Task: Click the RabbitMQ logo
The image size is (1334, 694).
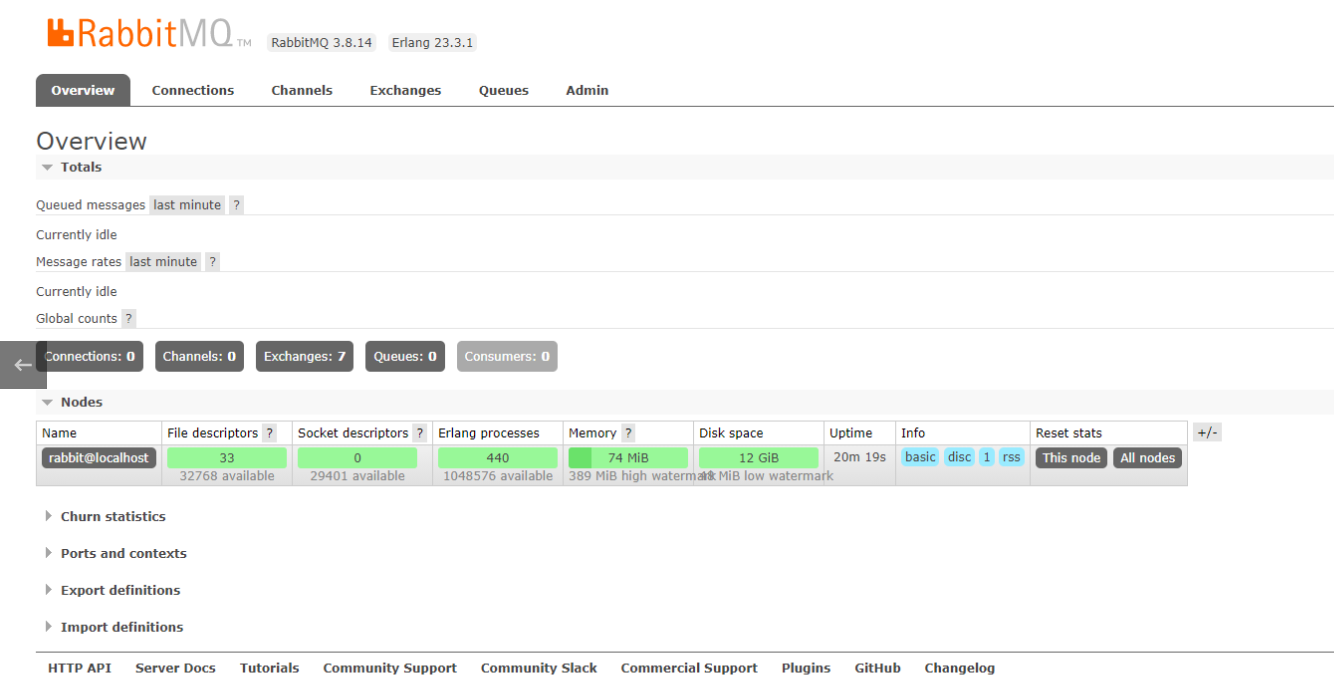Action: [149, 33]
